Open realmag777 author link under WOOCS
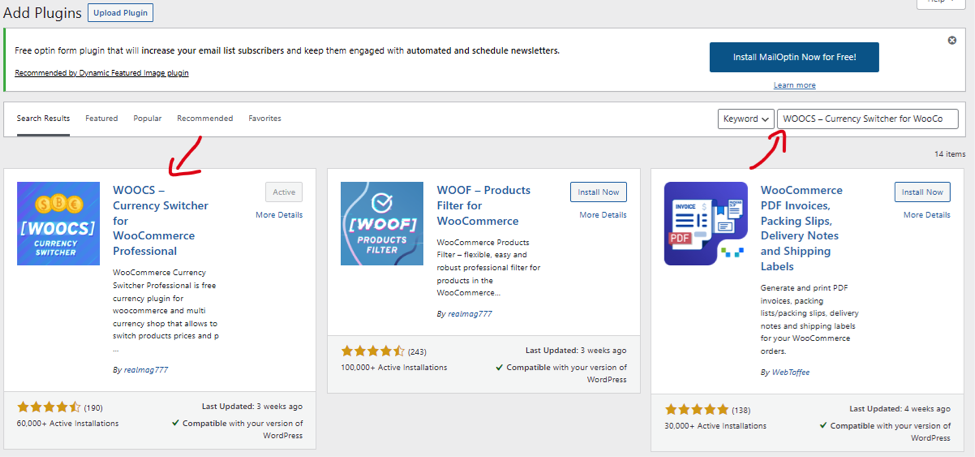This screenshot has width=975, height=457. [146, 369]
